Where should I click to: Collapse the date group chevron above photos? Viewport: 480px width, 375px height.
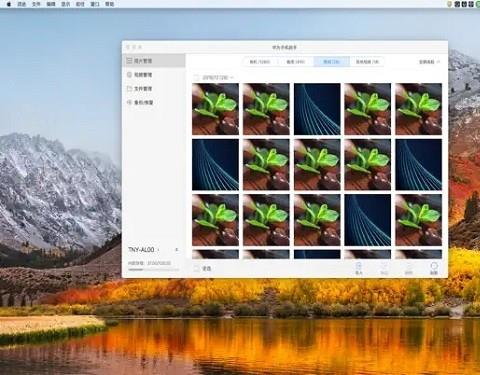[232, 77]
